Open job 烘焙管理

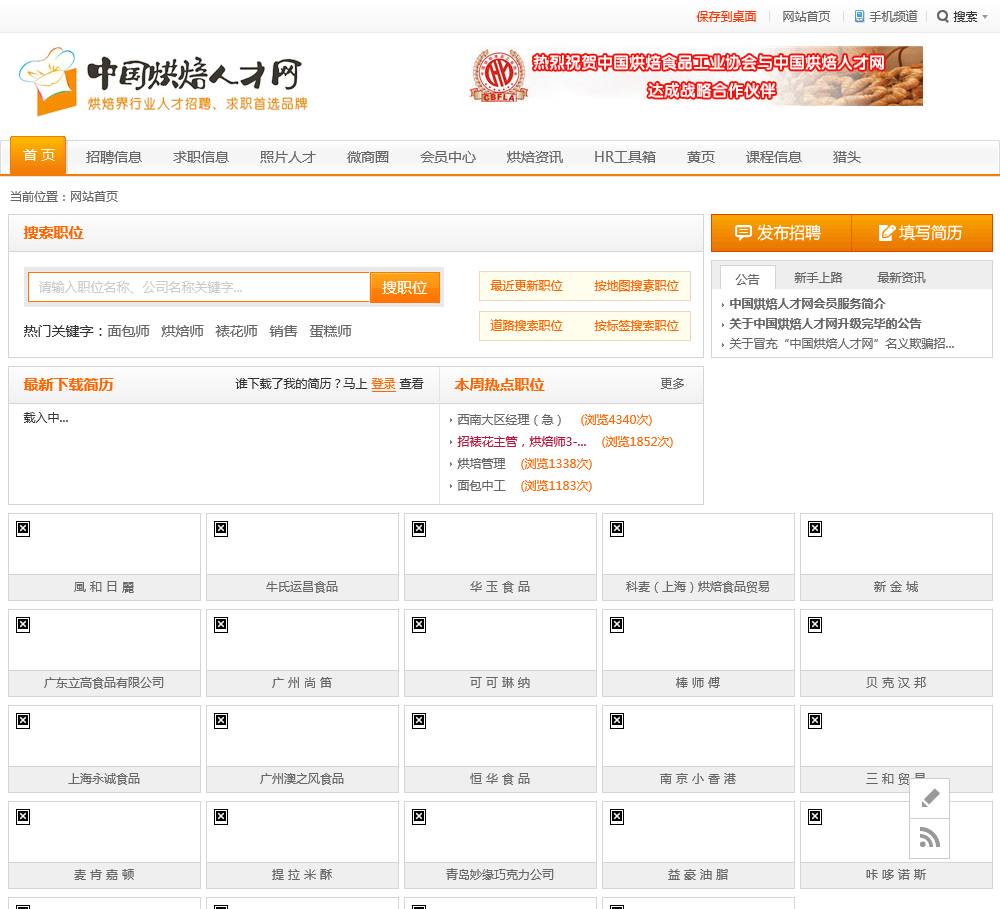point(482,464)
